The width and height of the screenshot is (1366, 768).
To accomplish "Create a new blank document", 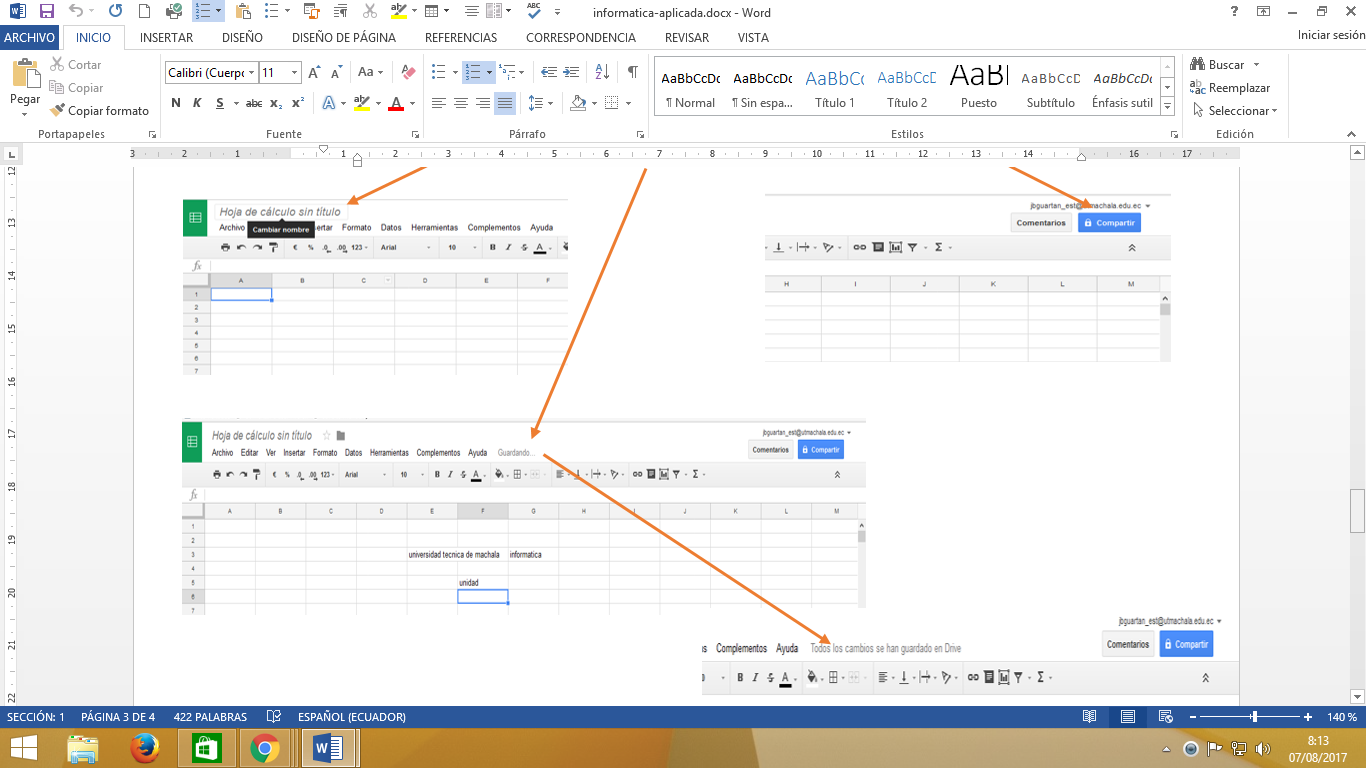I will (x=145, y=12).
